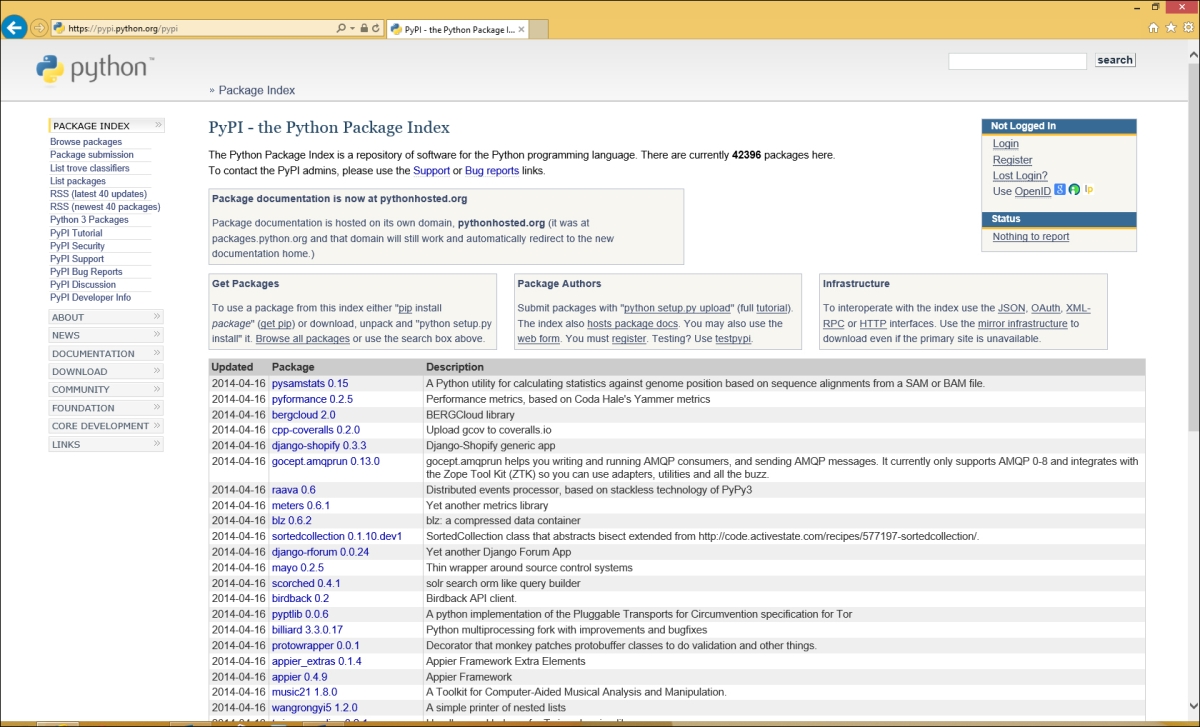Click the browser forward arrow button
The height and width of the screenshot is (727, 1200).
(39, 28)
